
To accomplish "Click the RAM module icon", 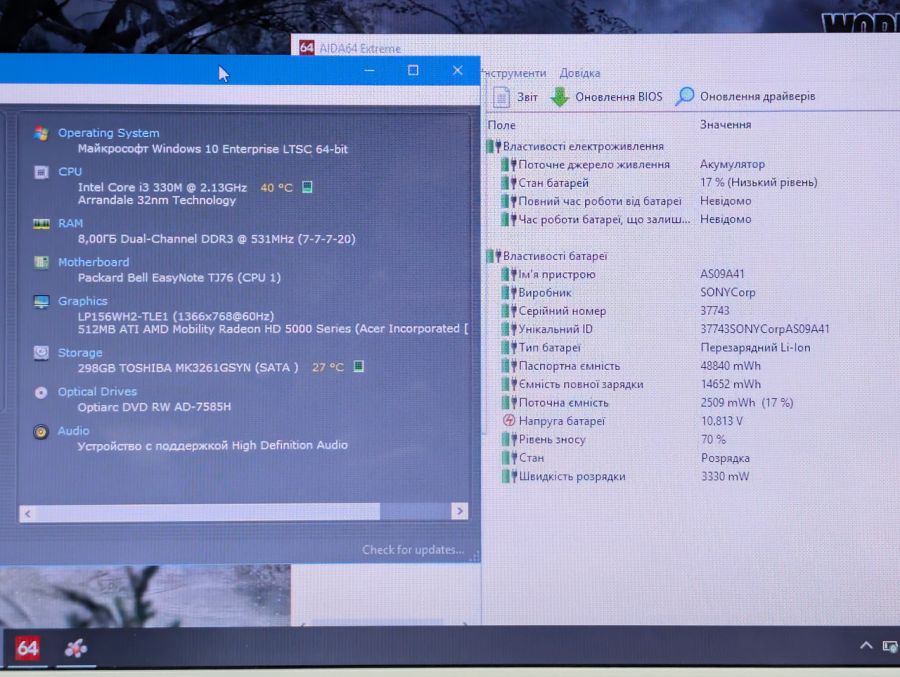I will [41, 223].
